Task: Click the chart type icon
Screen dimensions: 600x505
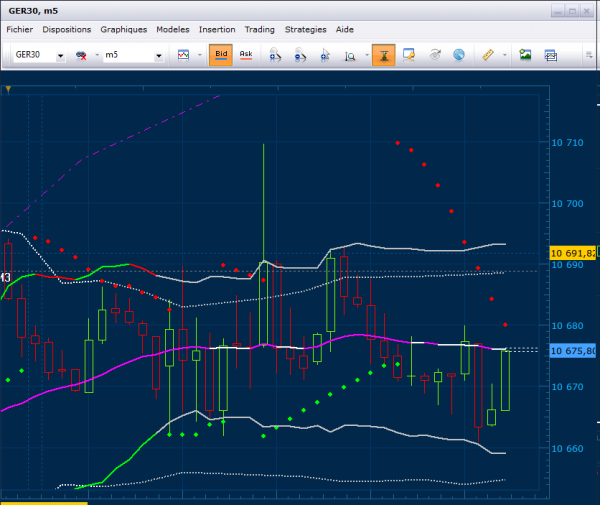Action: 183,55
